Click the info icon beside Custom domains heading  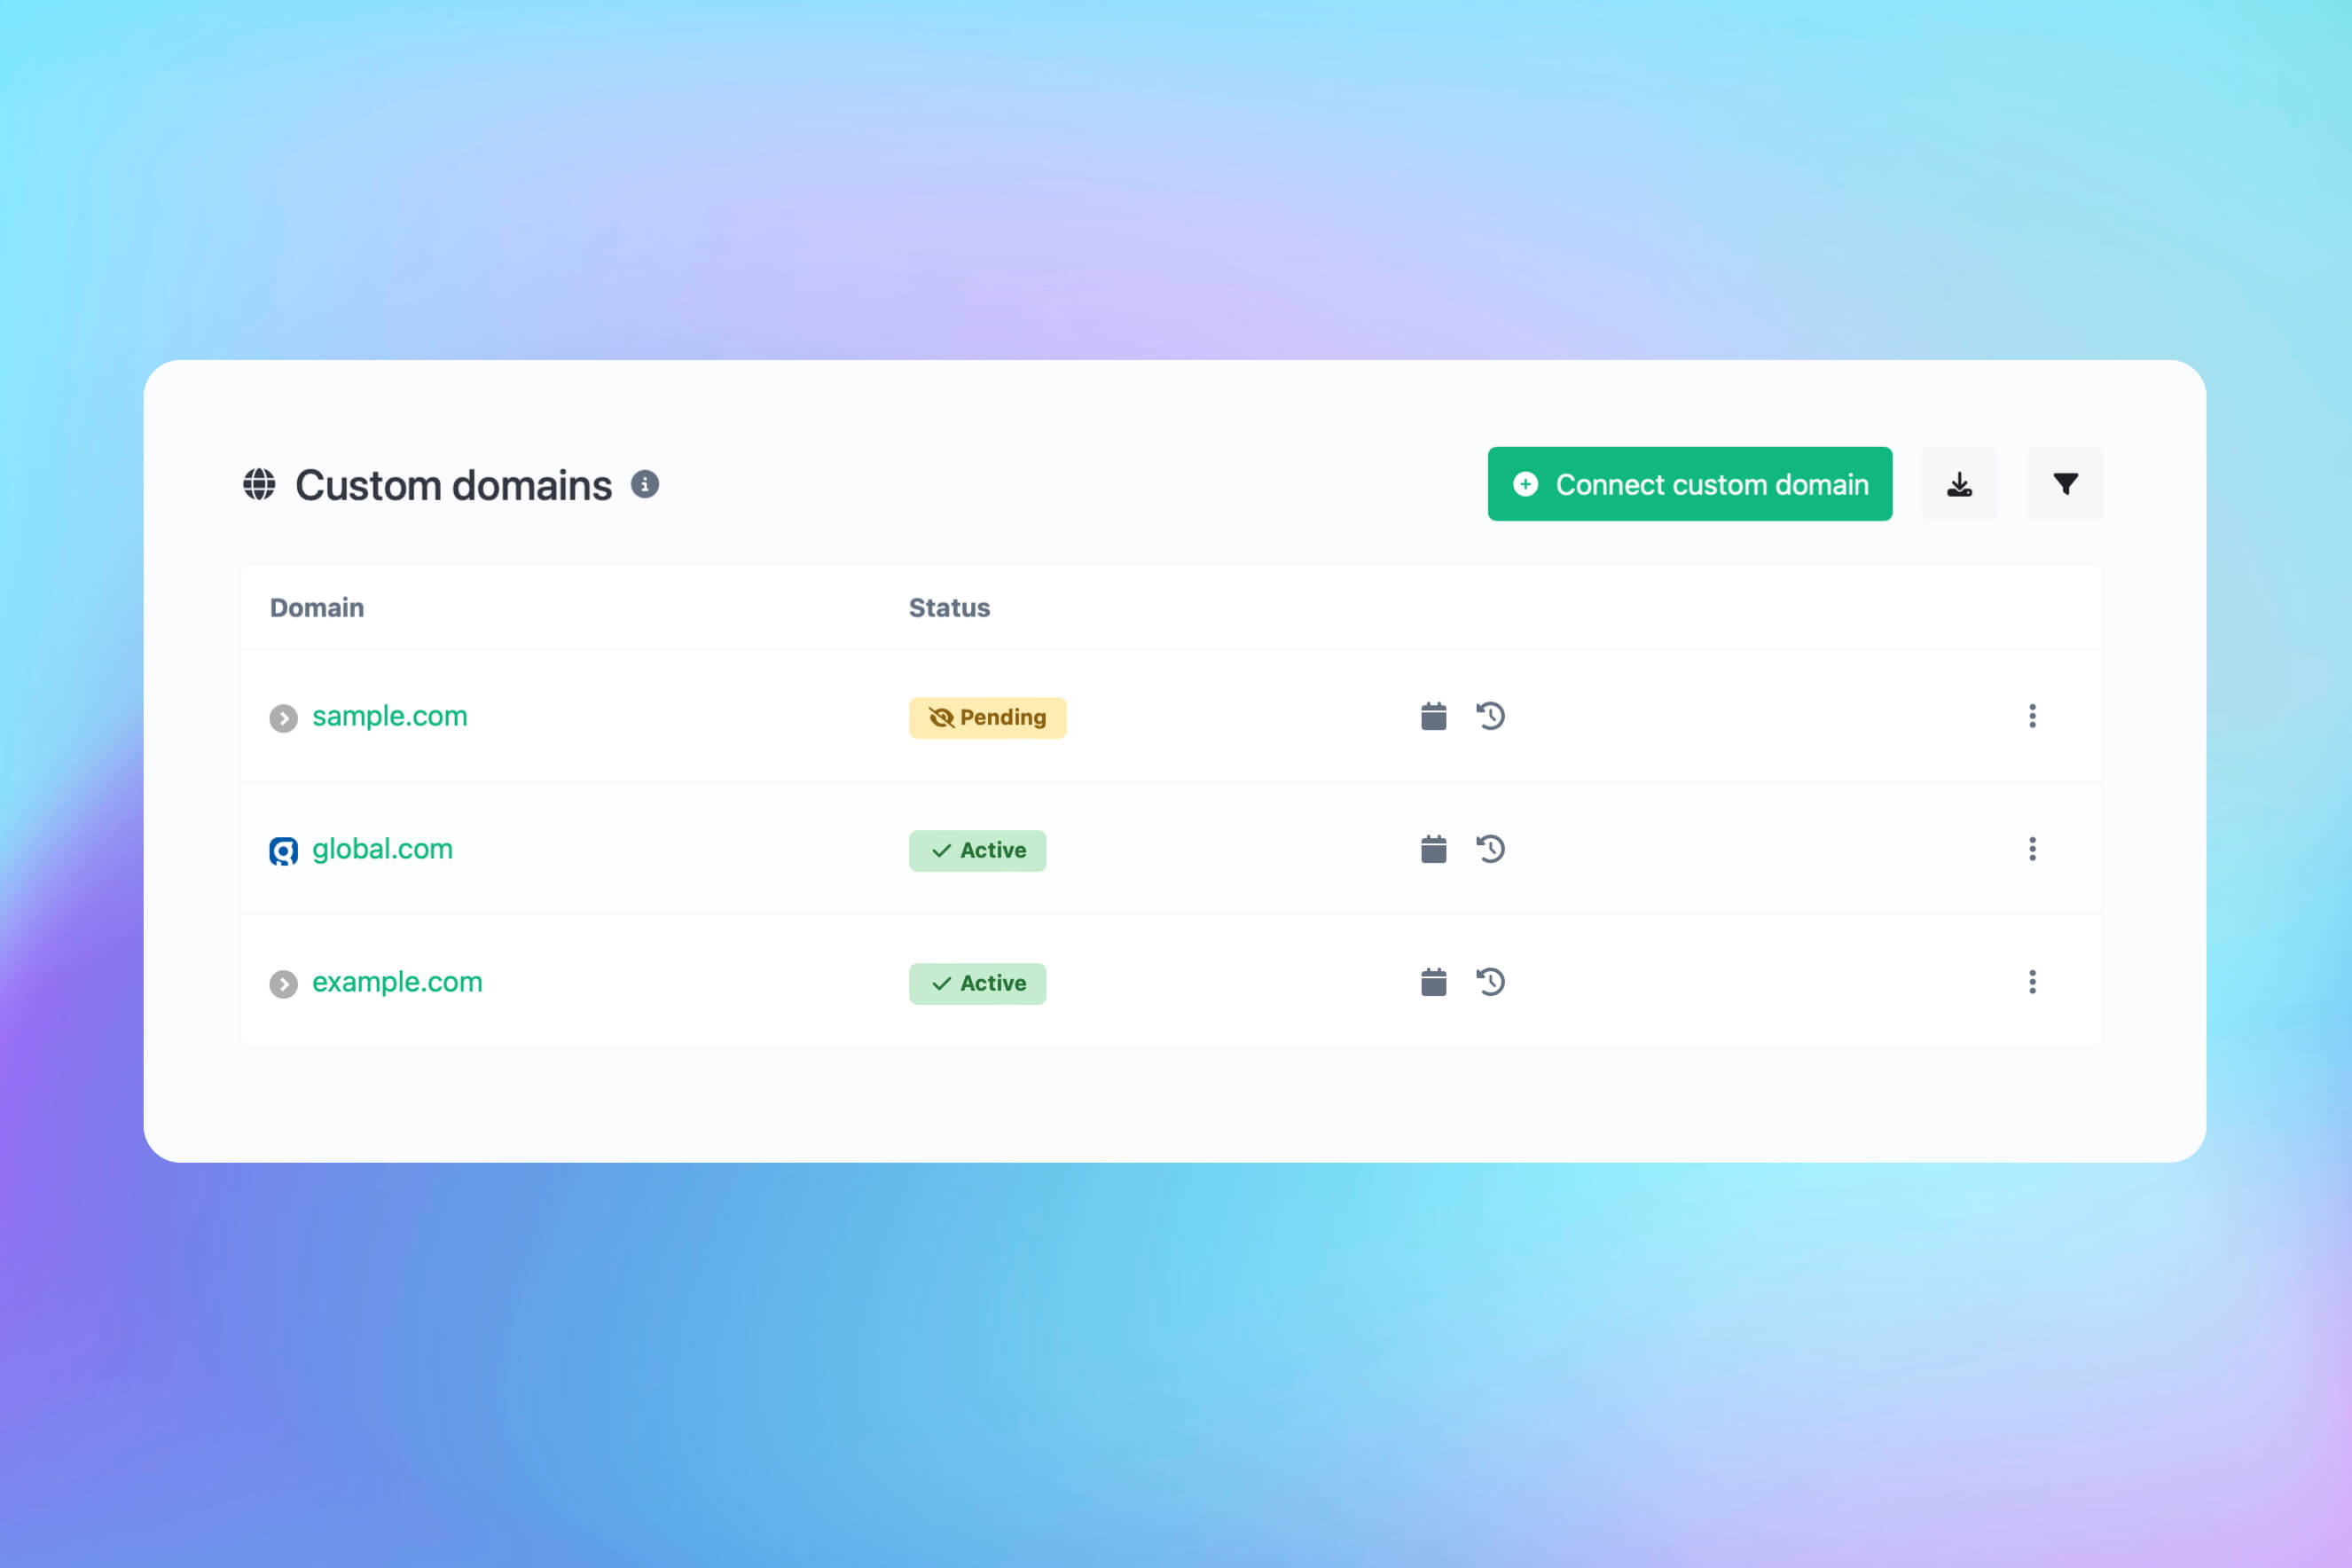tap(645, 484)
